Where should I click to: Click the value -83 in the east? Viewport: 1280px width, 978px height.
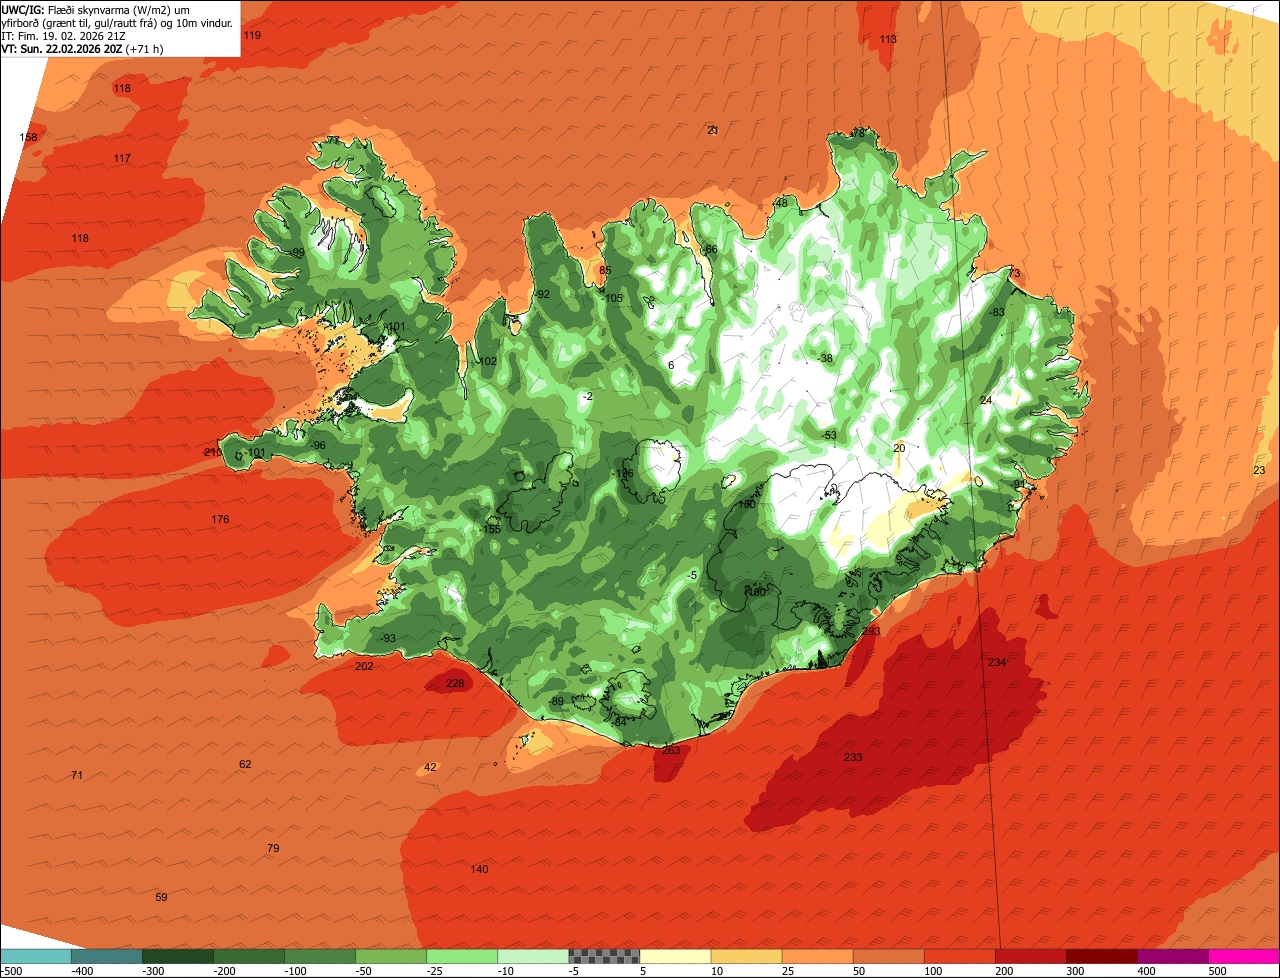[996, 312]
